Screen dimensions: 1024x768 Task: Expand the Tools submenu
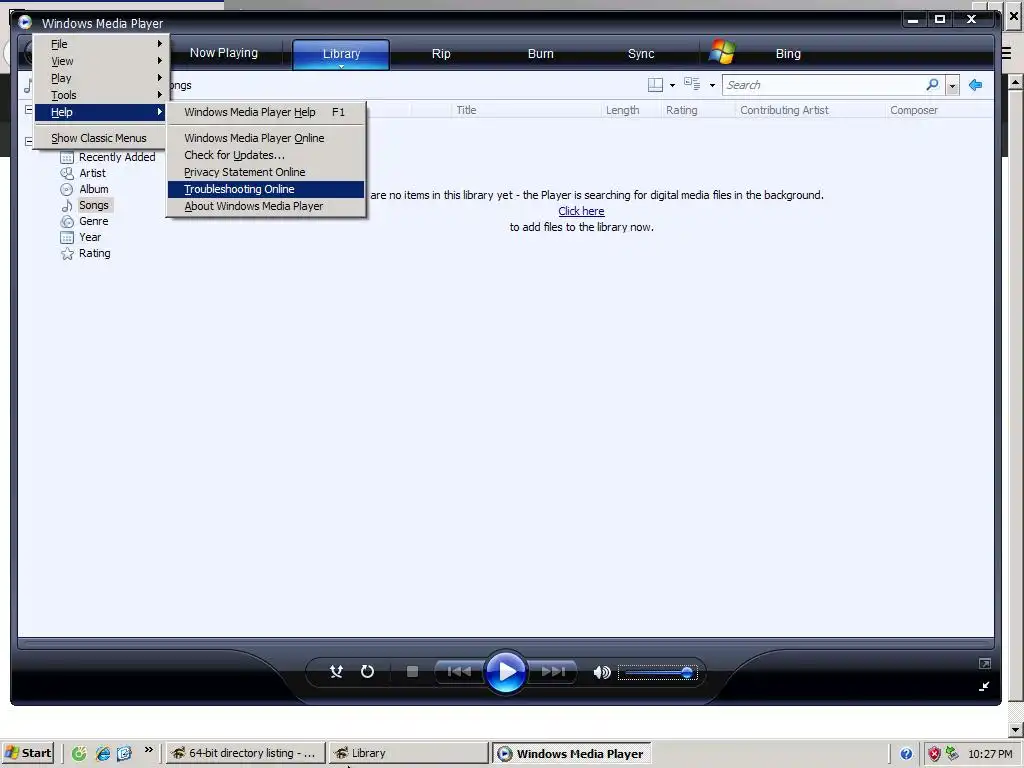(x=101, y=95)
